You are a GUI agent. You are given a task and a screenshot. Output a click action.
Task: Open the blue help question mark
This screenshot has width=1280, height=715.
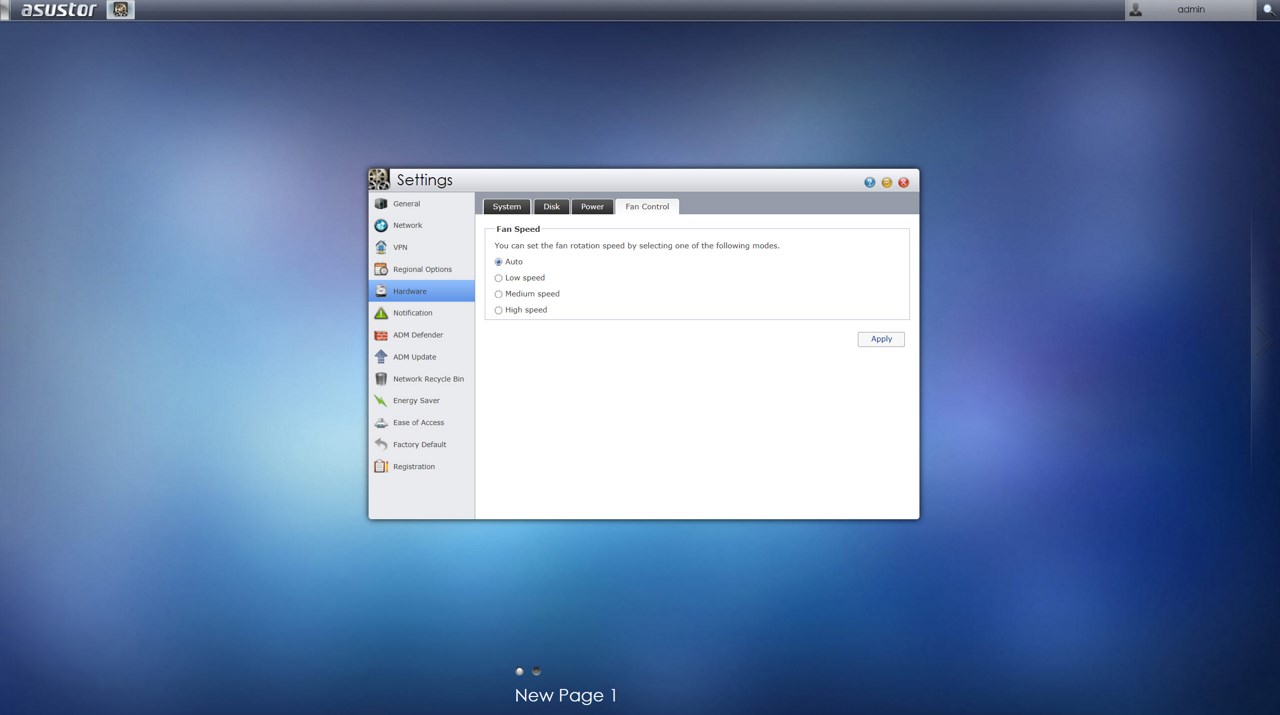870,183
